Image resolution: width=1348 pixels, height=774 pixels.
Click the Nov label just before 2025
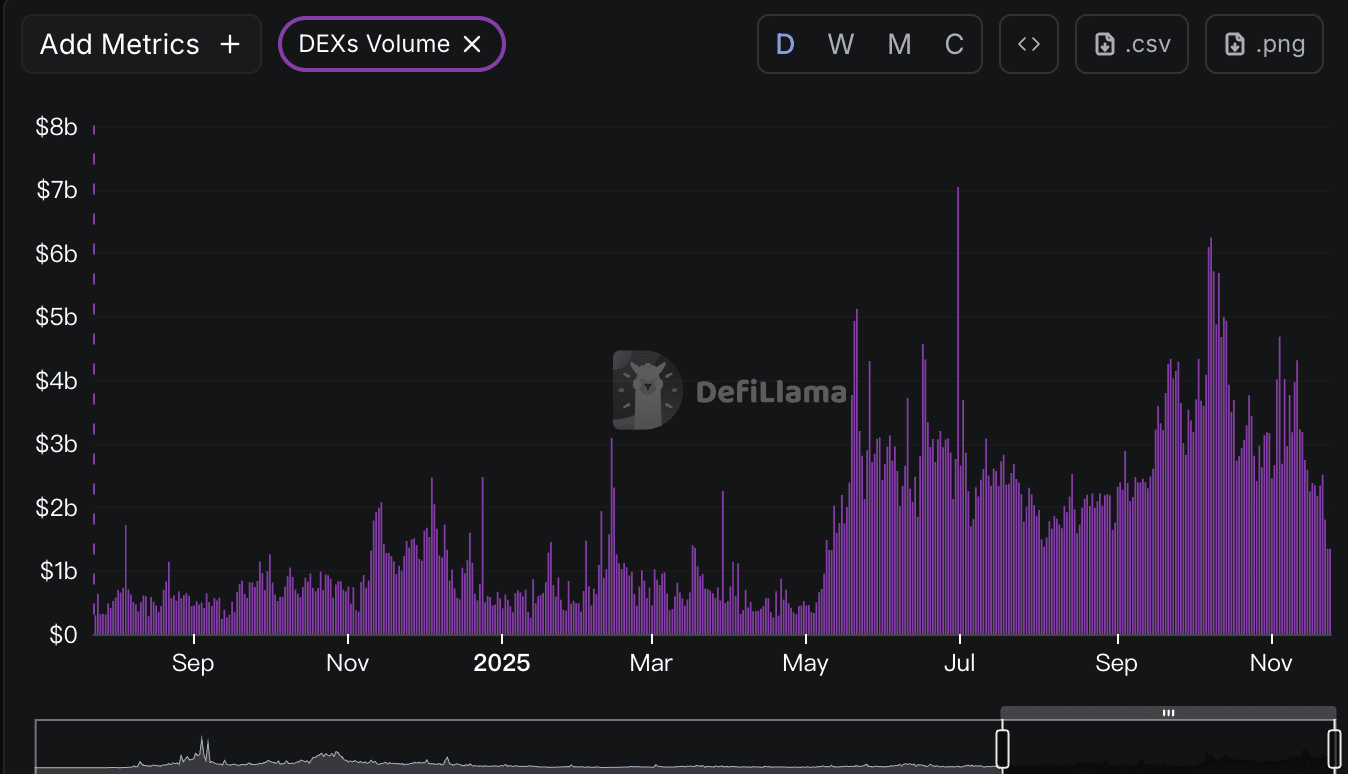coord(348,663)
